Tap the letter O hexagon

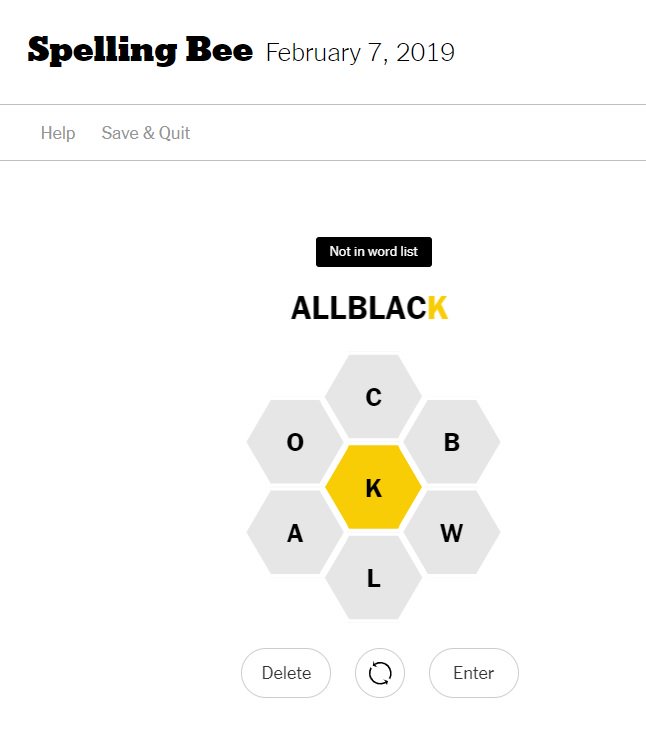point(295,442)
